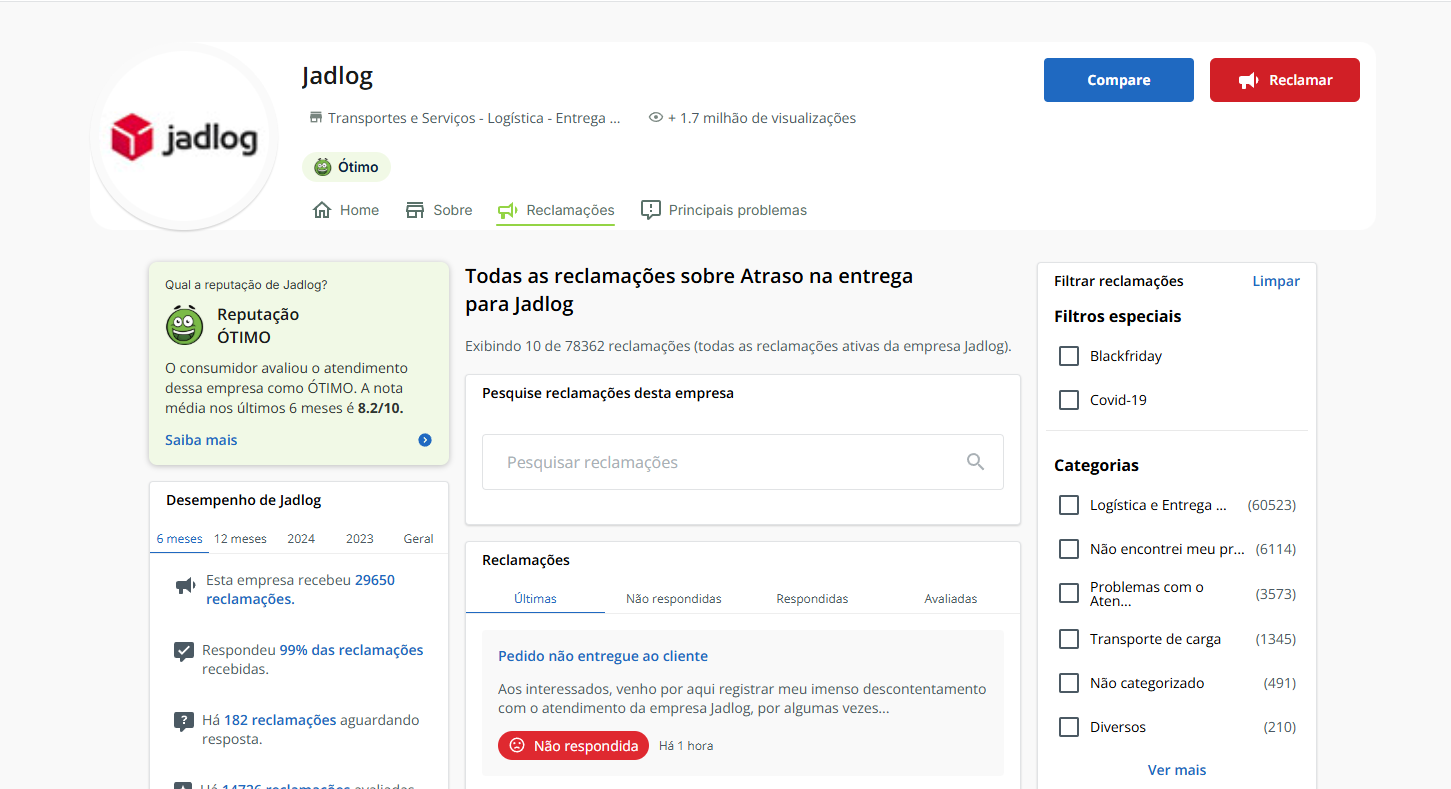Click the 182 reclamações link
1451x789 pixels.
[280, 720]
